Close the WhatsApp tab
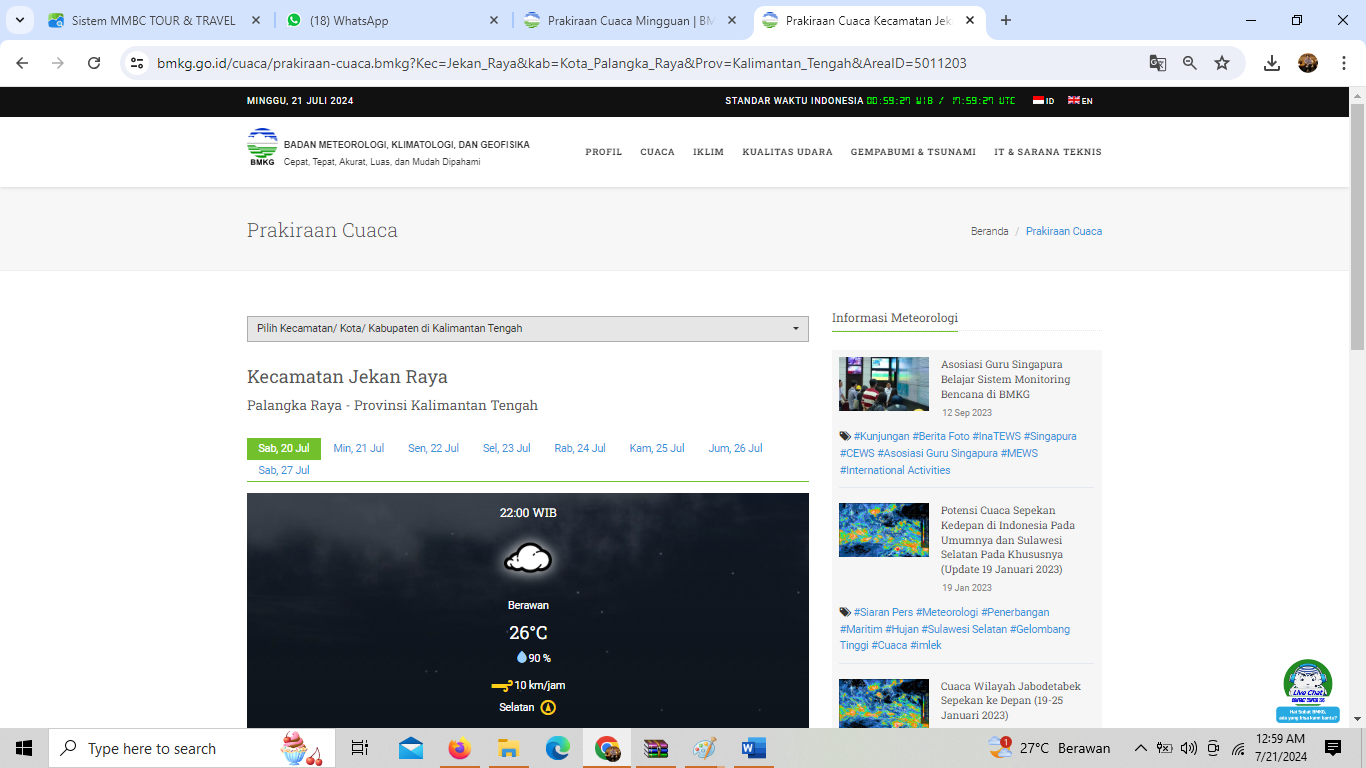Image resolution: width=1366 pixels, height=768 pixels. pyautogui.click(x=494, y=20)
